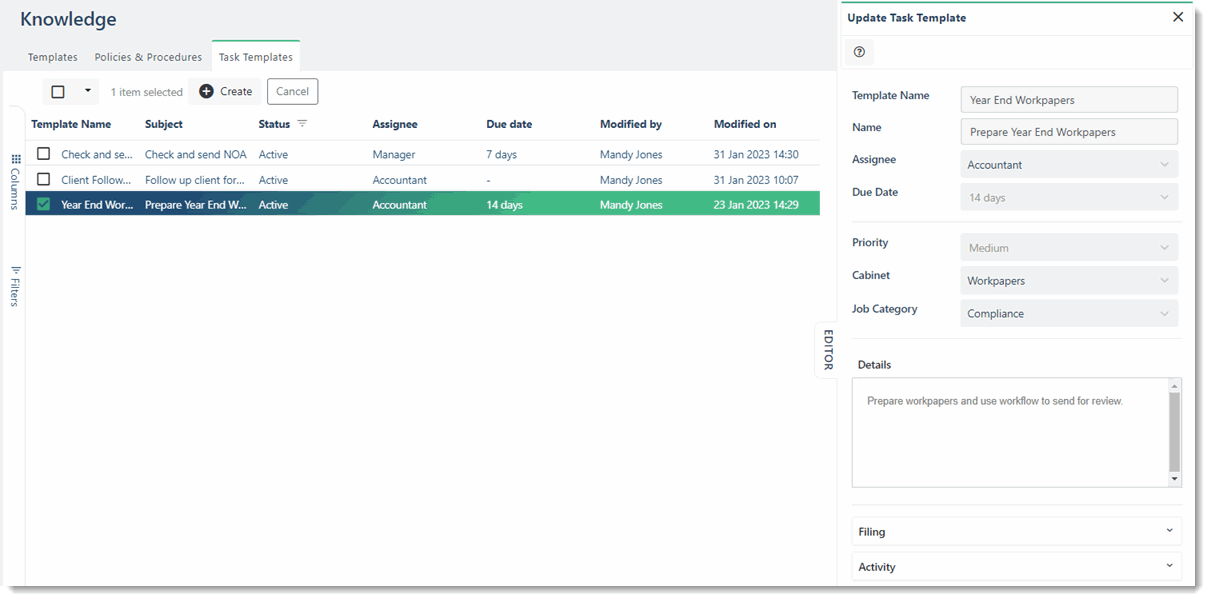Click the Cancel button
This screenshot has width=1210, height=601.
(292, 91)
